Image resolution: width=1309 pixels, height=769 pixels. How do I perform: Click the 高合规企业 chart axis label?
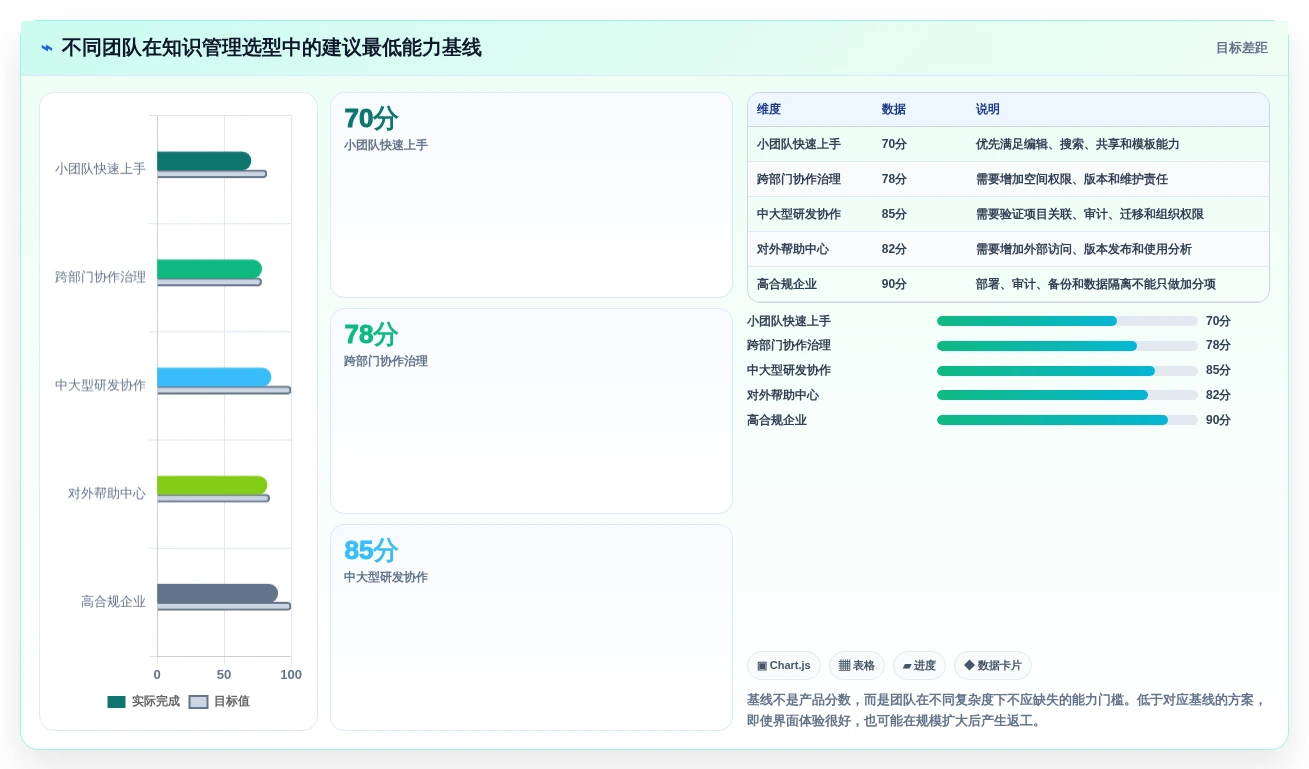tap(113, 601)
